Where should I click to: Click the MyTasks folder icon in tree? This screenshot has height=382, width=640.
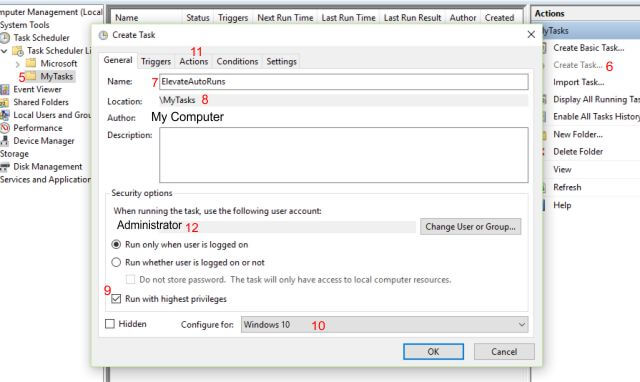coord(31,76)
